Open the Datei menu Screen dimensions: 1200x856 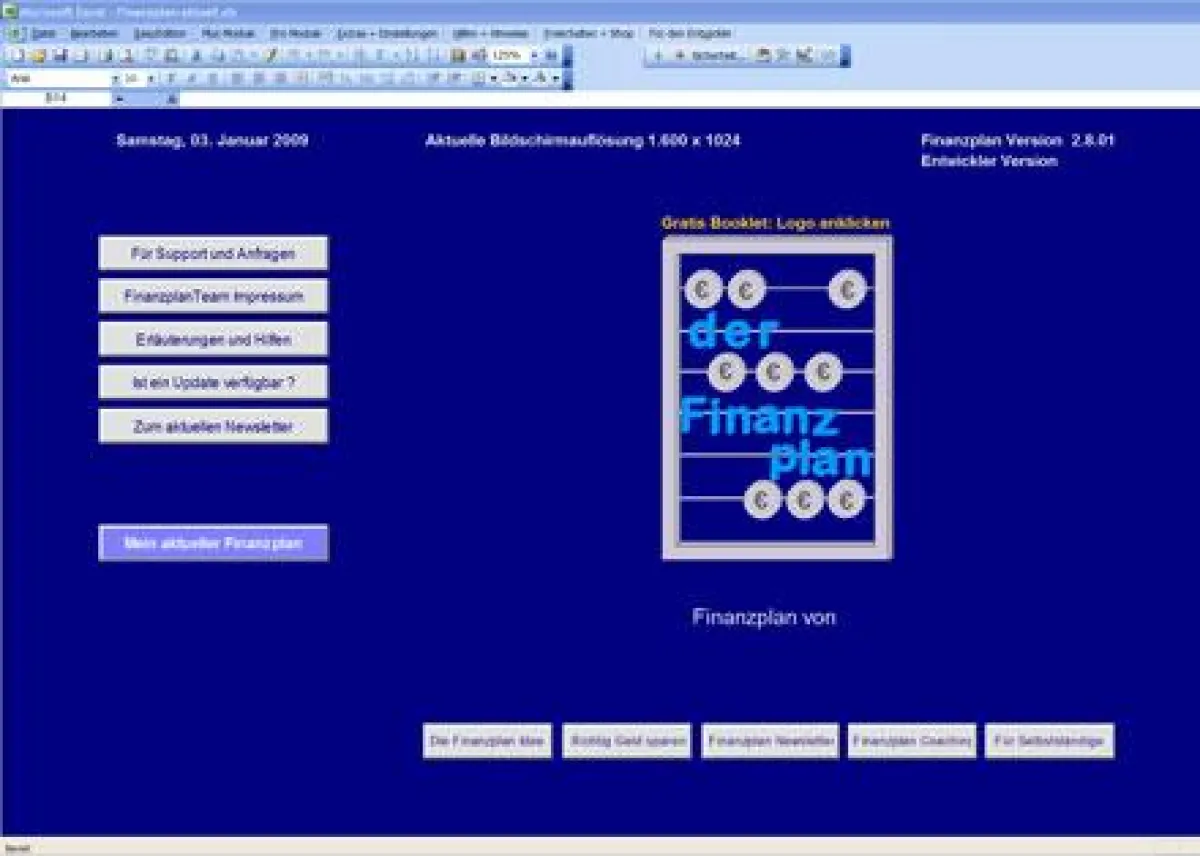tap(43, 33)
